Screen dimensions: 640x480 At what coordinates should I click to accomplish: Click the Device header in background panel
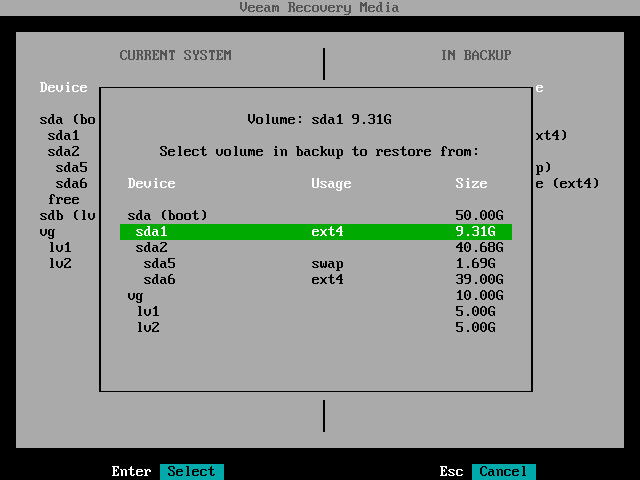tap(63, 87)
